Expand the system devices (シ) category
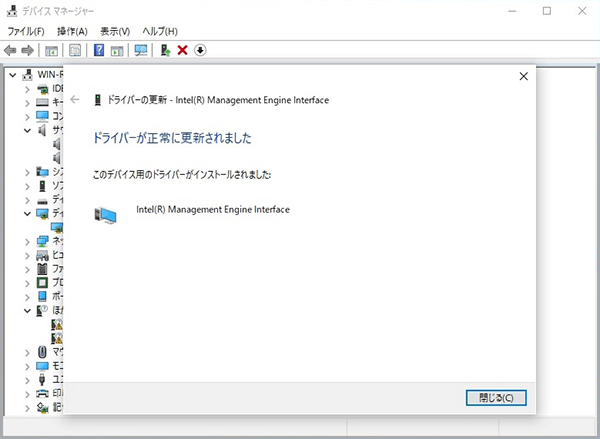The image size is (600, 439). (27, 173)
